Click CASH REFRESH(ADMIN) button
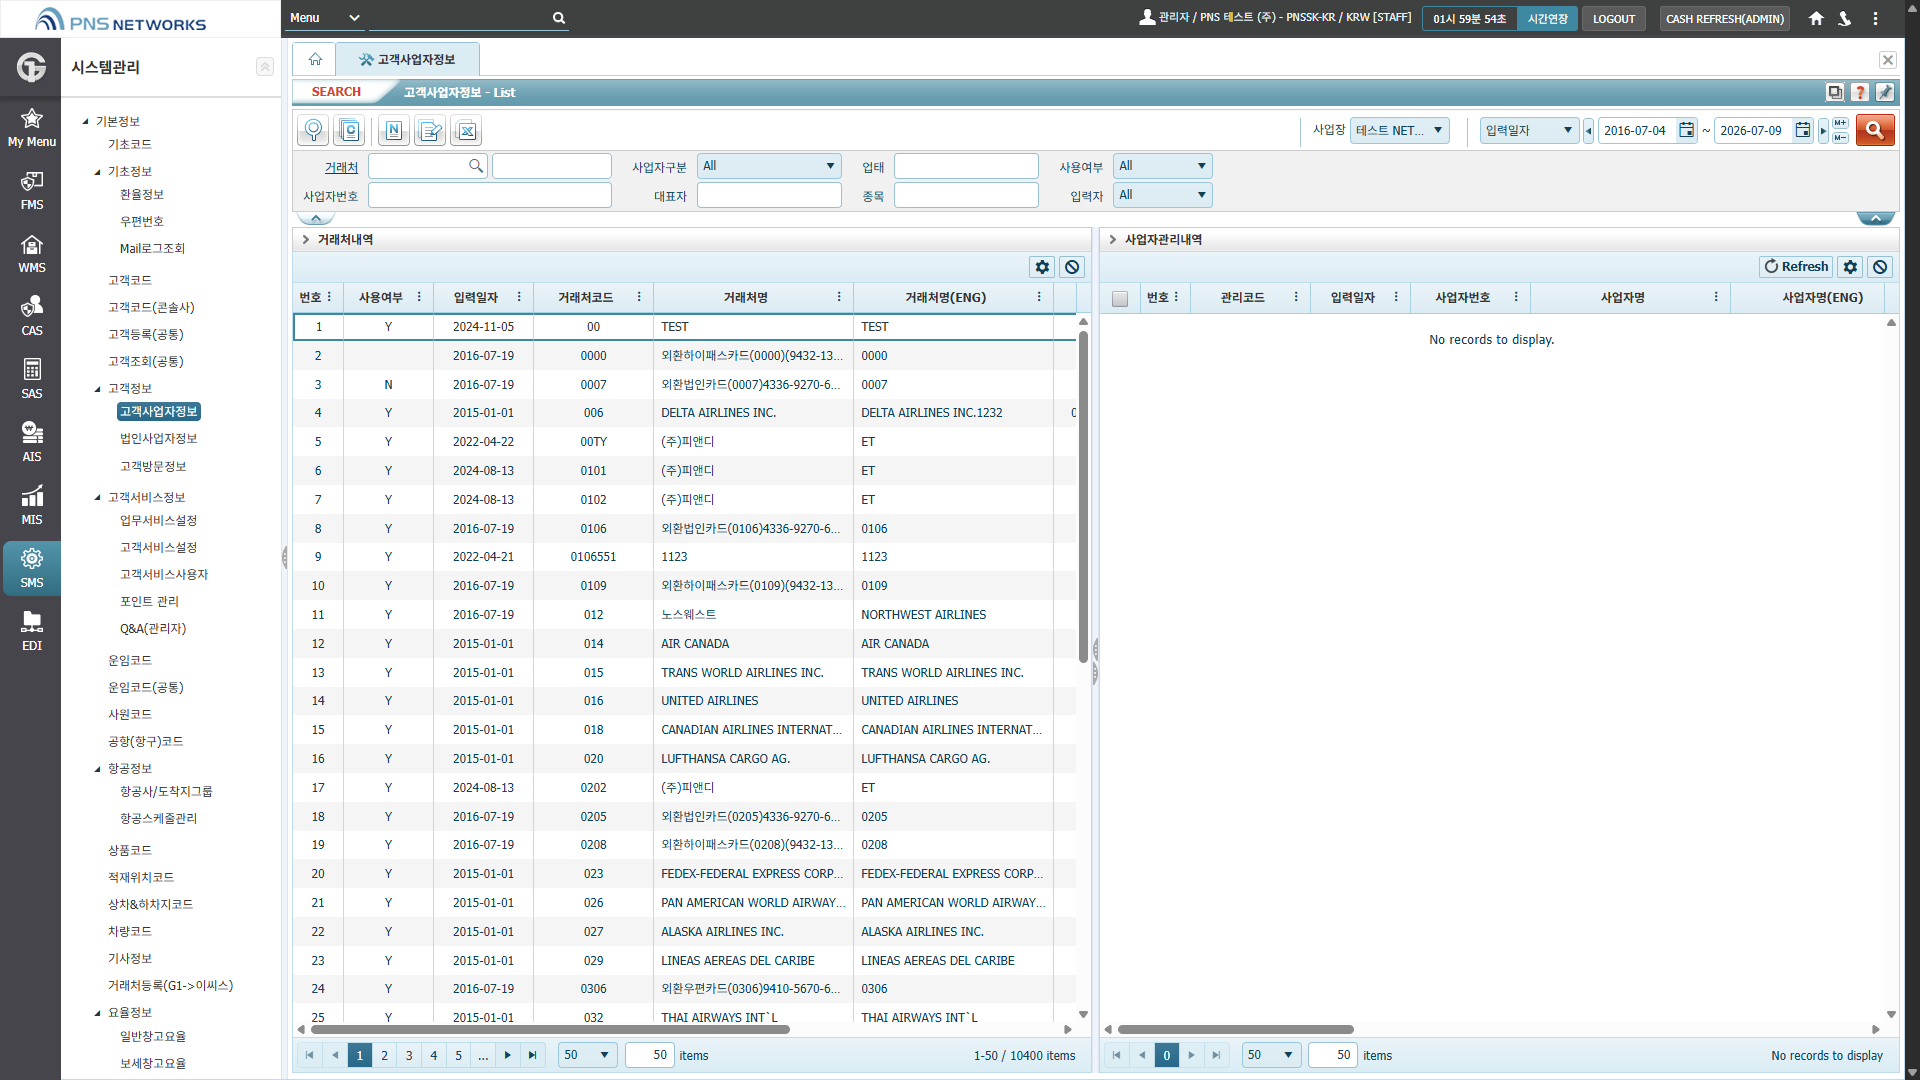Image resolution: width=1920 pixels, height=1080 pixels. (1725, 18)
